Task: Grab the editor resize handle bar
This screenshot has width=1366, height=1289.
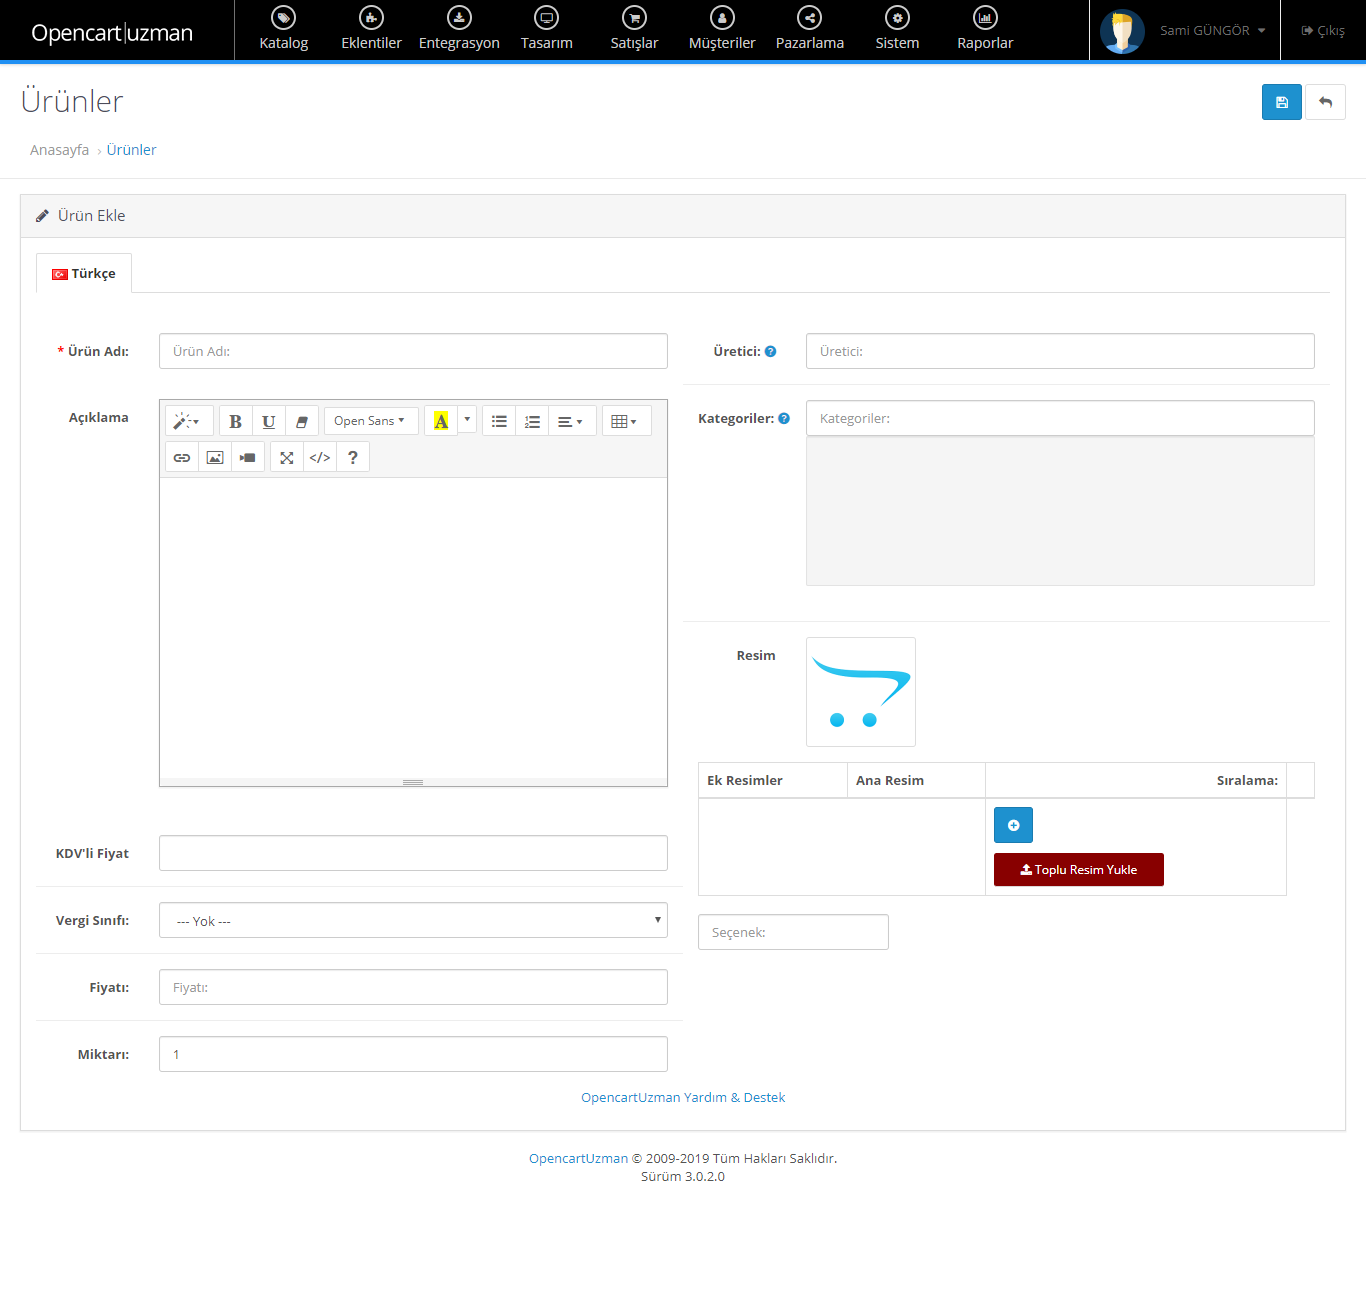Action: pos(413,782)
